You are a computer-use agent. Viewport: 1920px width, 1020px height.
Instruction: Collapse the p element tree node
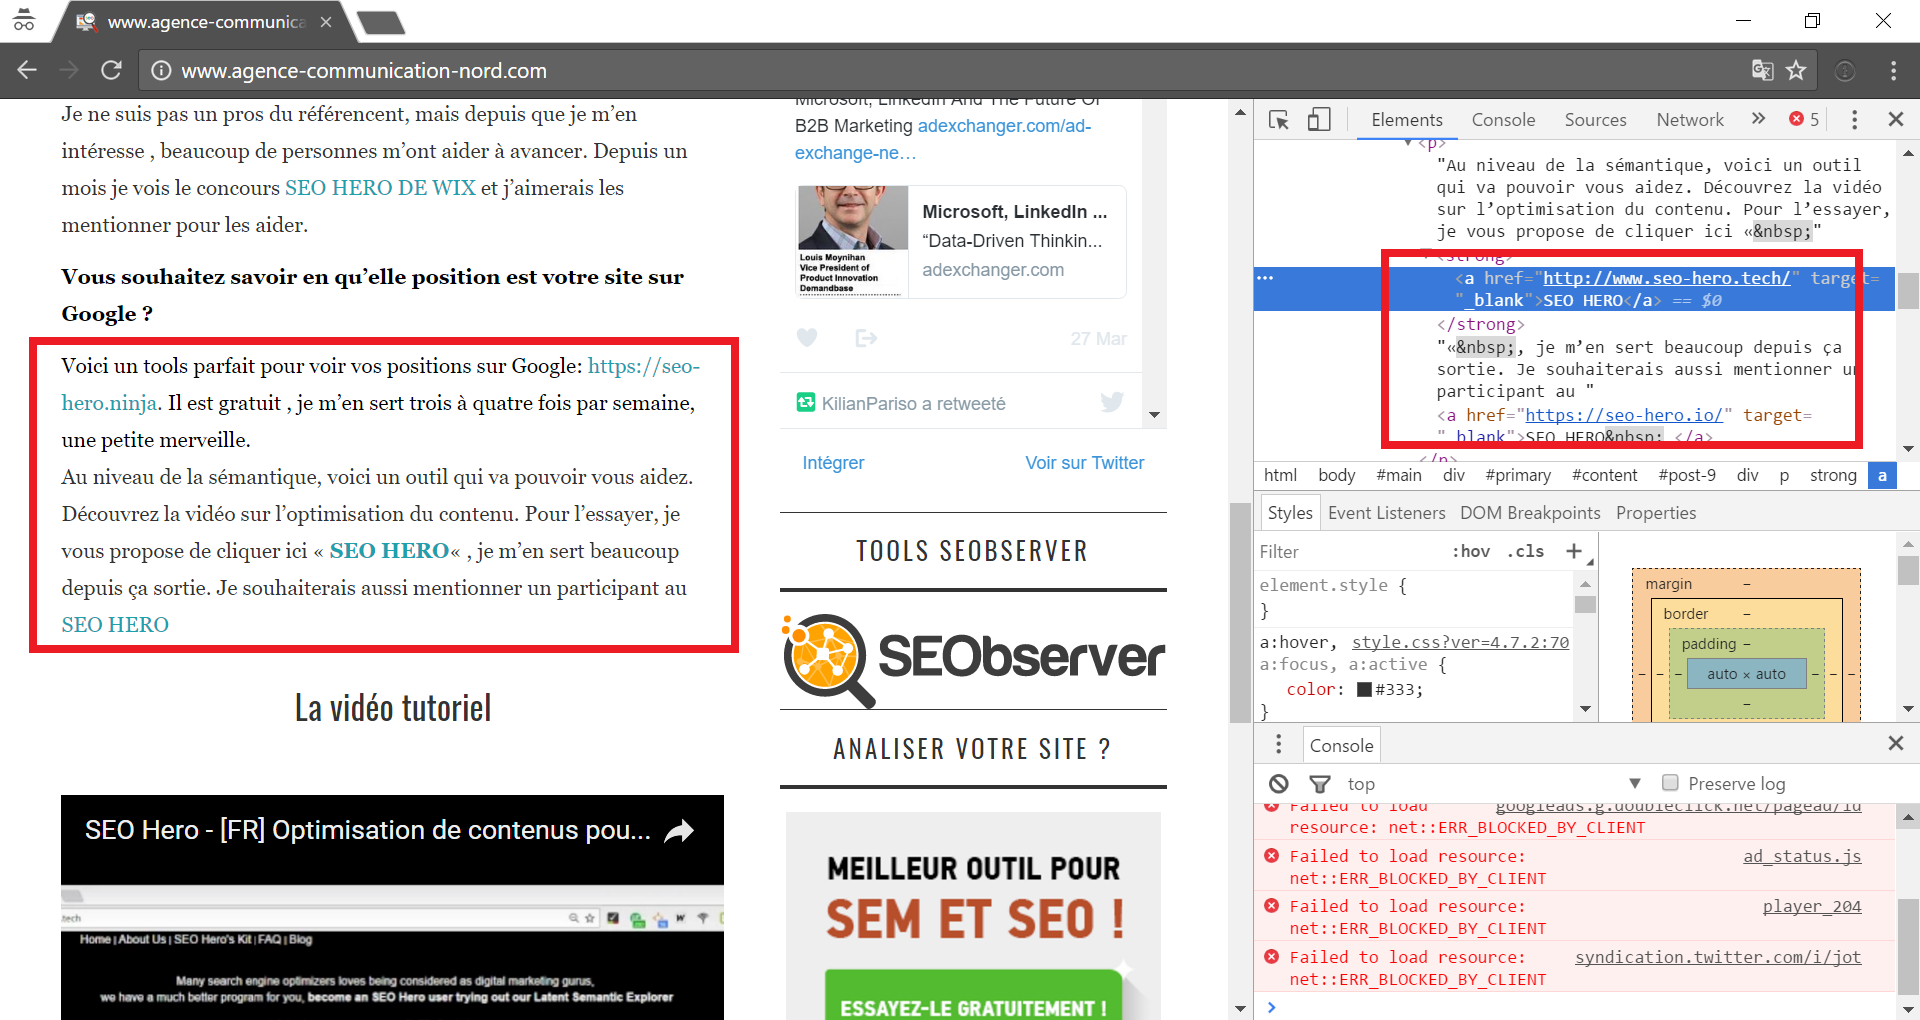click(x=1409, y=143)
